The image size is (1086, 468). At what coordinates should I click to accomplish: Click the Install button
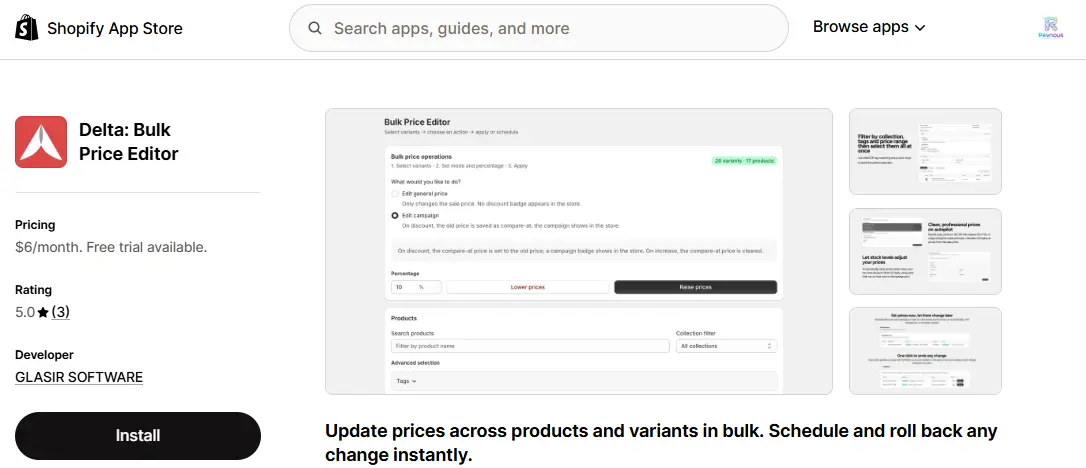coord(138,435)
